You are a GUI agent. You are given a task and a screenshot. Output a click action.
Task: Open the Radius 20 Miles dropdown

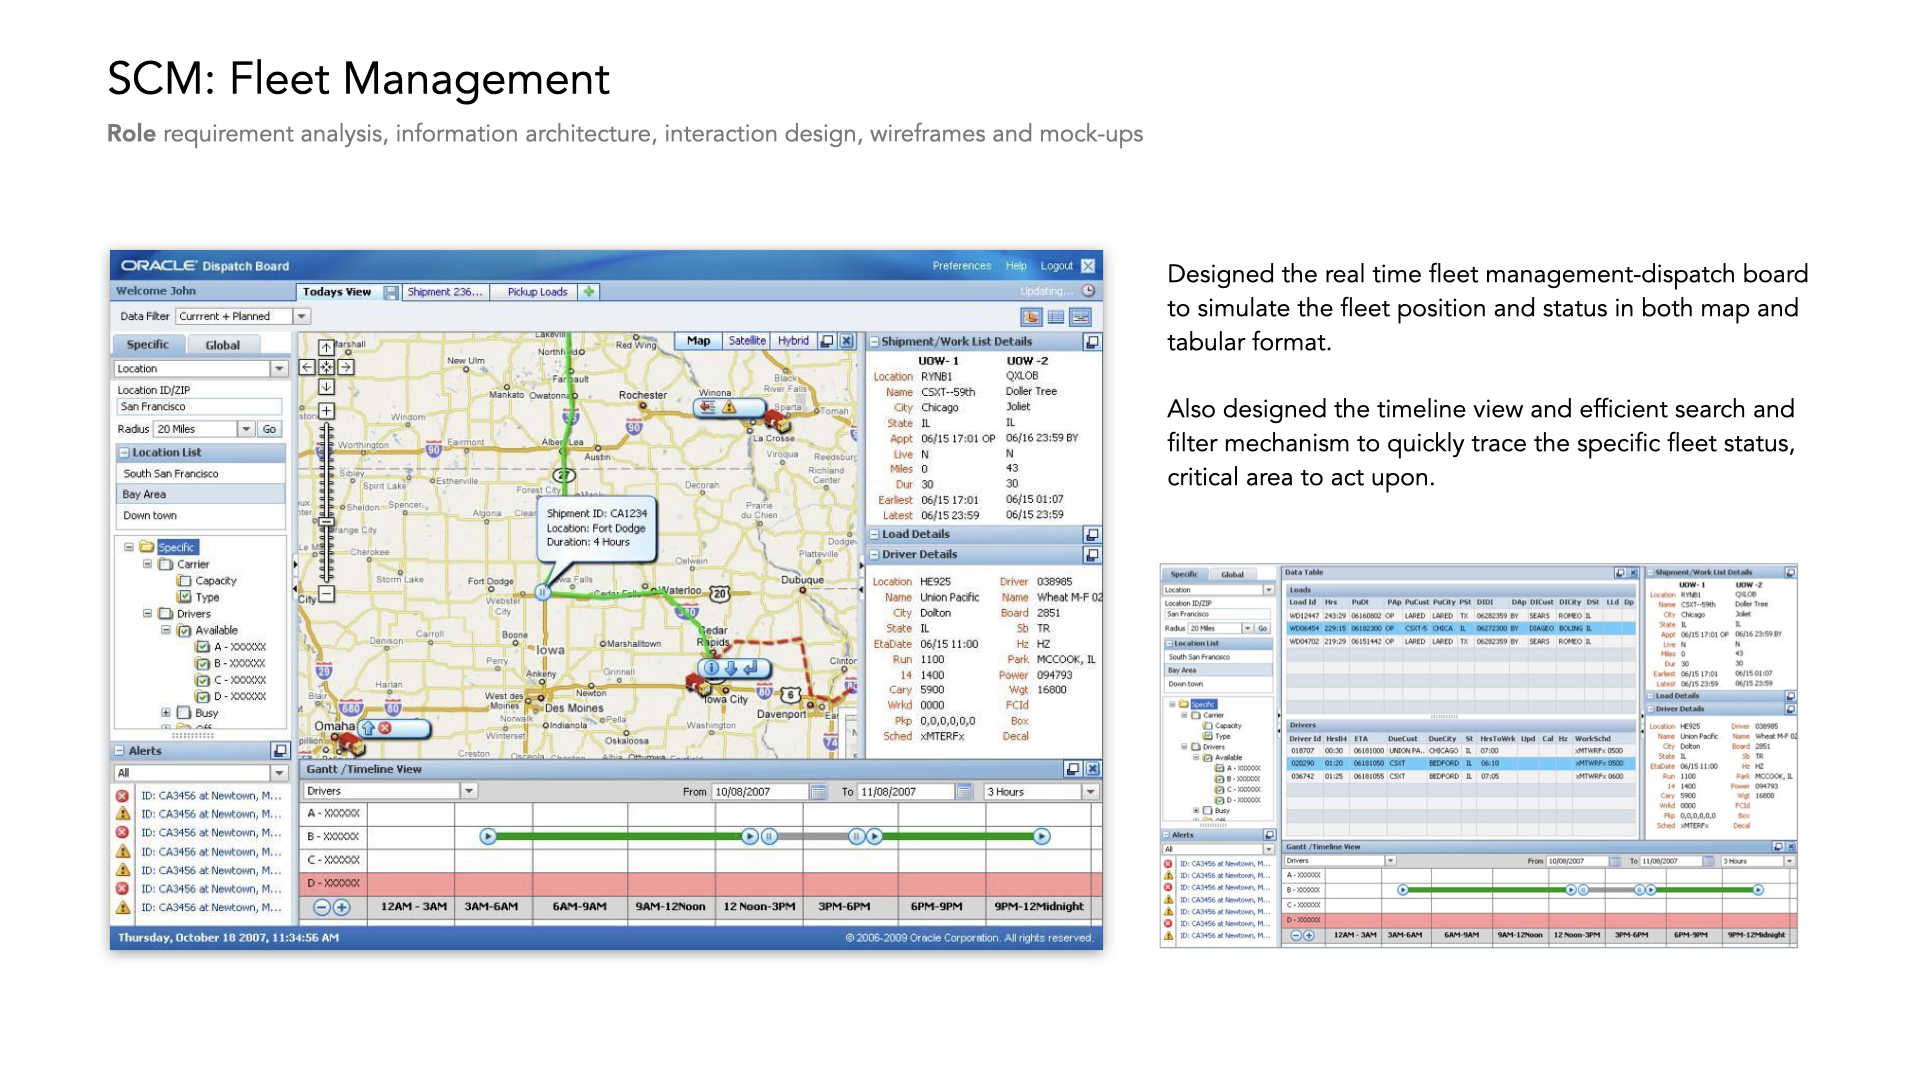[x=245, y=429]
